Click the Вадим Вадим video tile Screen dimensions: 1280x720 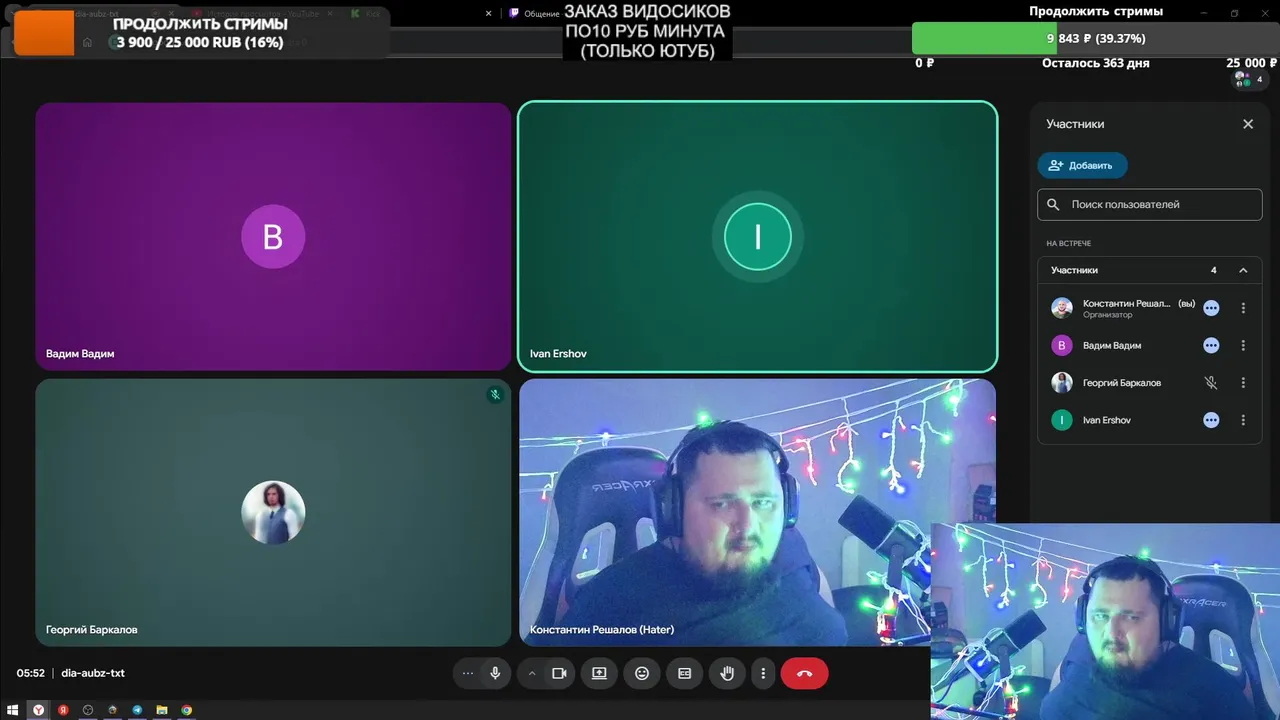coord(273,236)
